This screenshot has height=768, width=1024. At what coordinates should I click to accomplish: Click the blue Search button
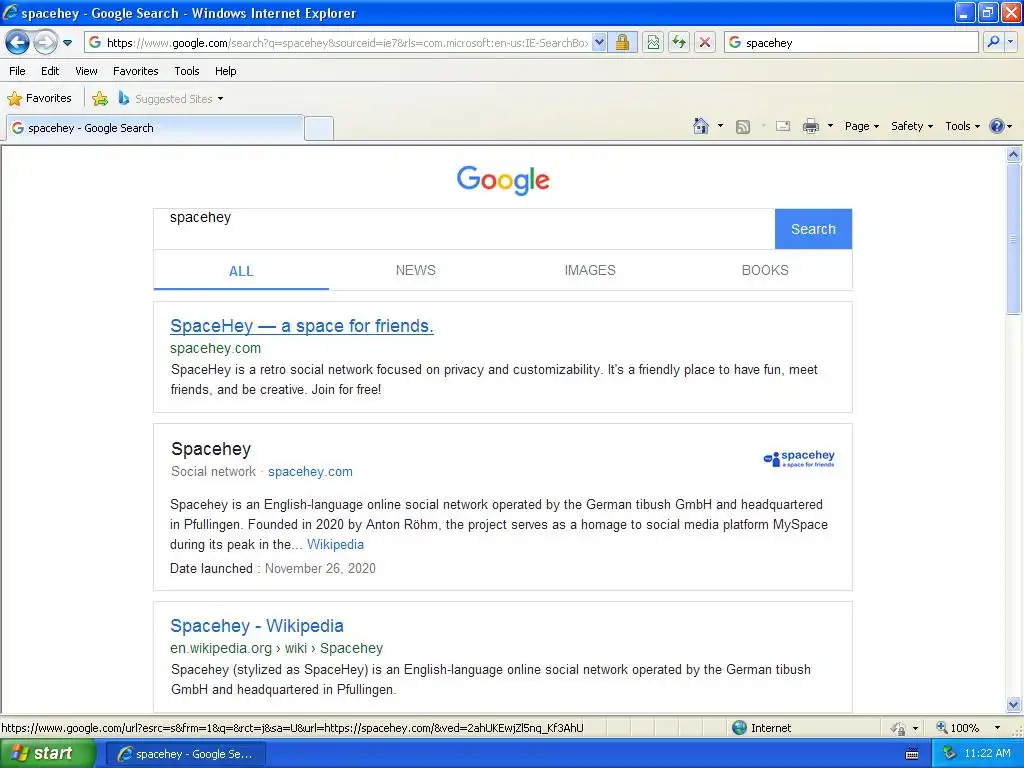(813, 229)
